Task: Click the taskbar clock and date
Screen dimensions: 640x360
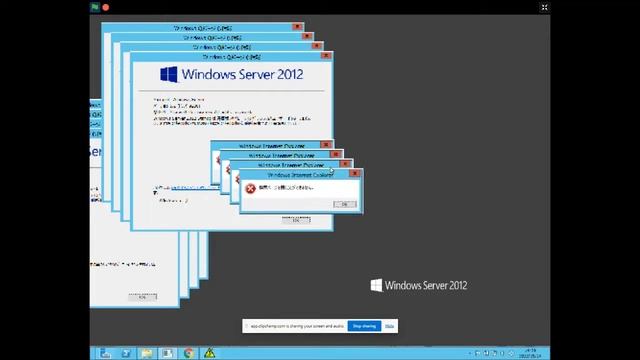Action: [x=530, y=353]
